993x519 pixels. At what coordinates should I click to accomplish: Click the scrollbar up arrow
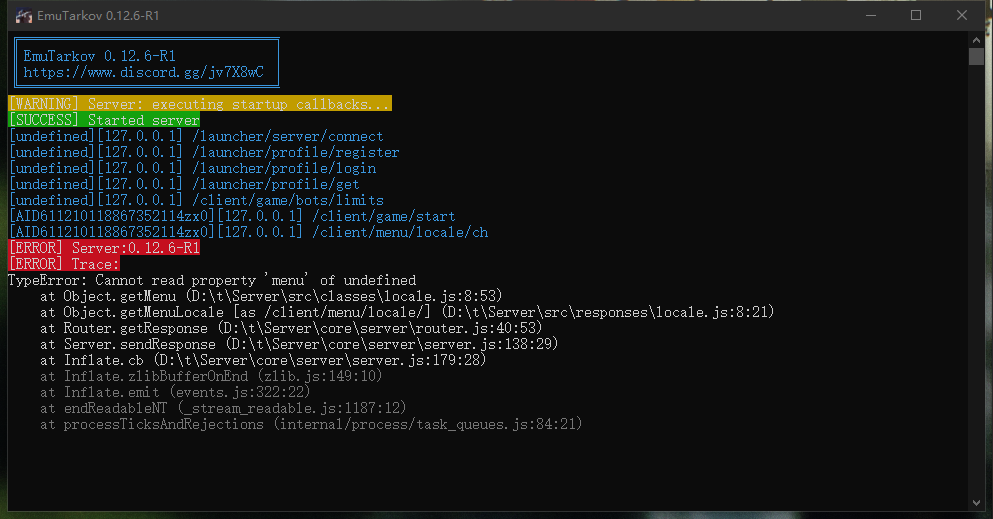point(976,39)
